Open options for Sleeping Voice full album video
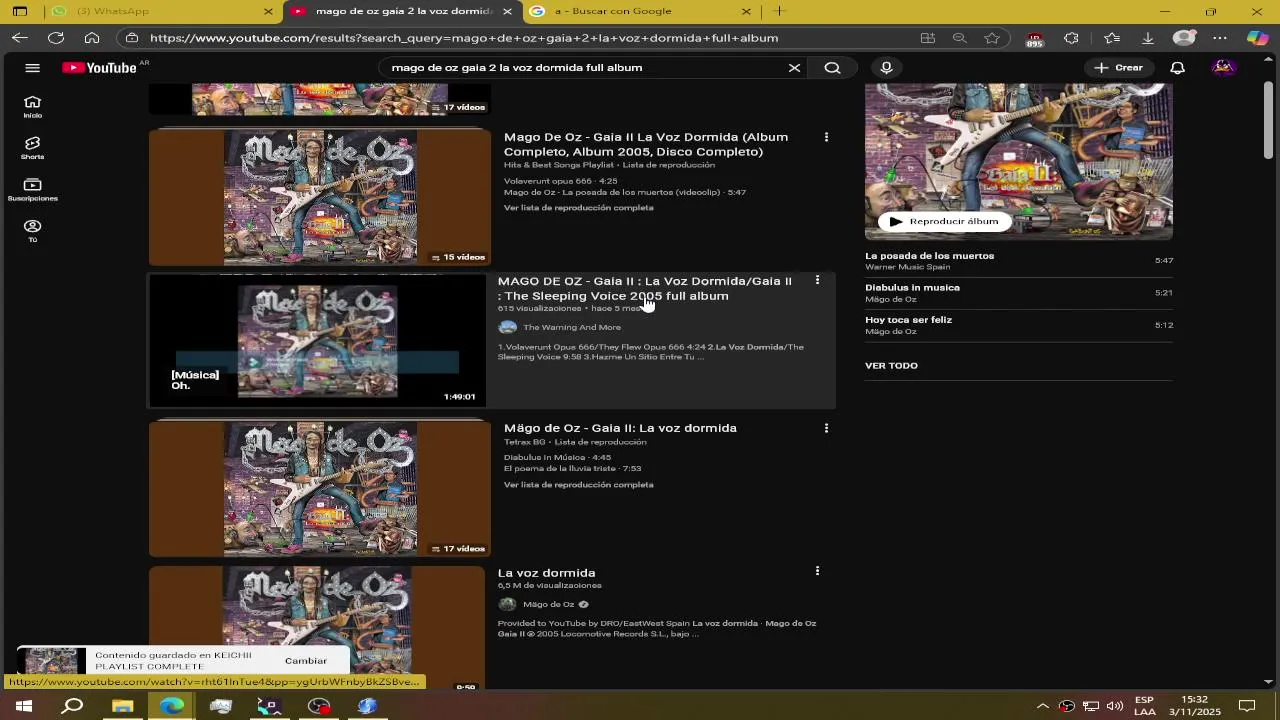 click(x=817, y=281)
